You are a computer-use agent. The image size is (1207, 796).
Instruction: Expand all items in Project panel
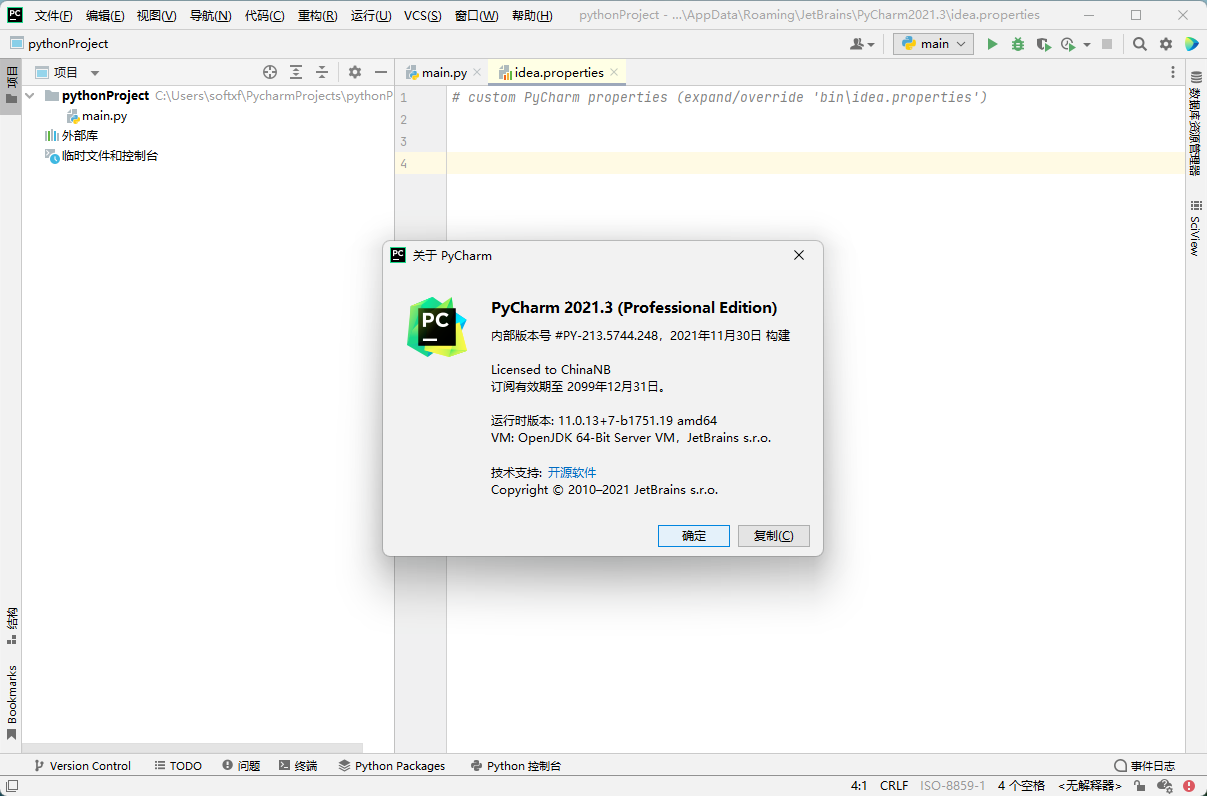[x=296, y=72]
